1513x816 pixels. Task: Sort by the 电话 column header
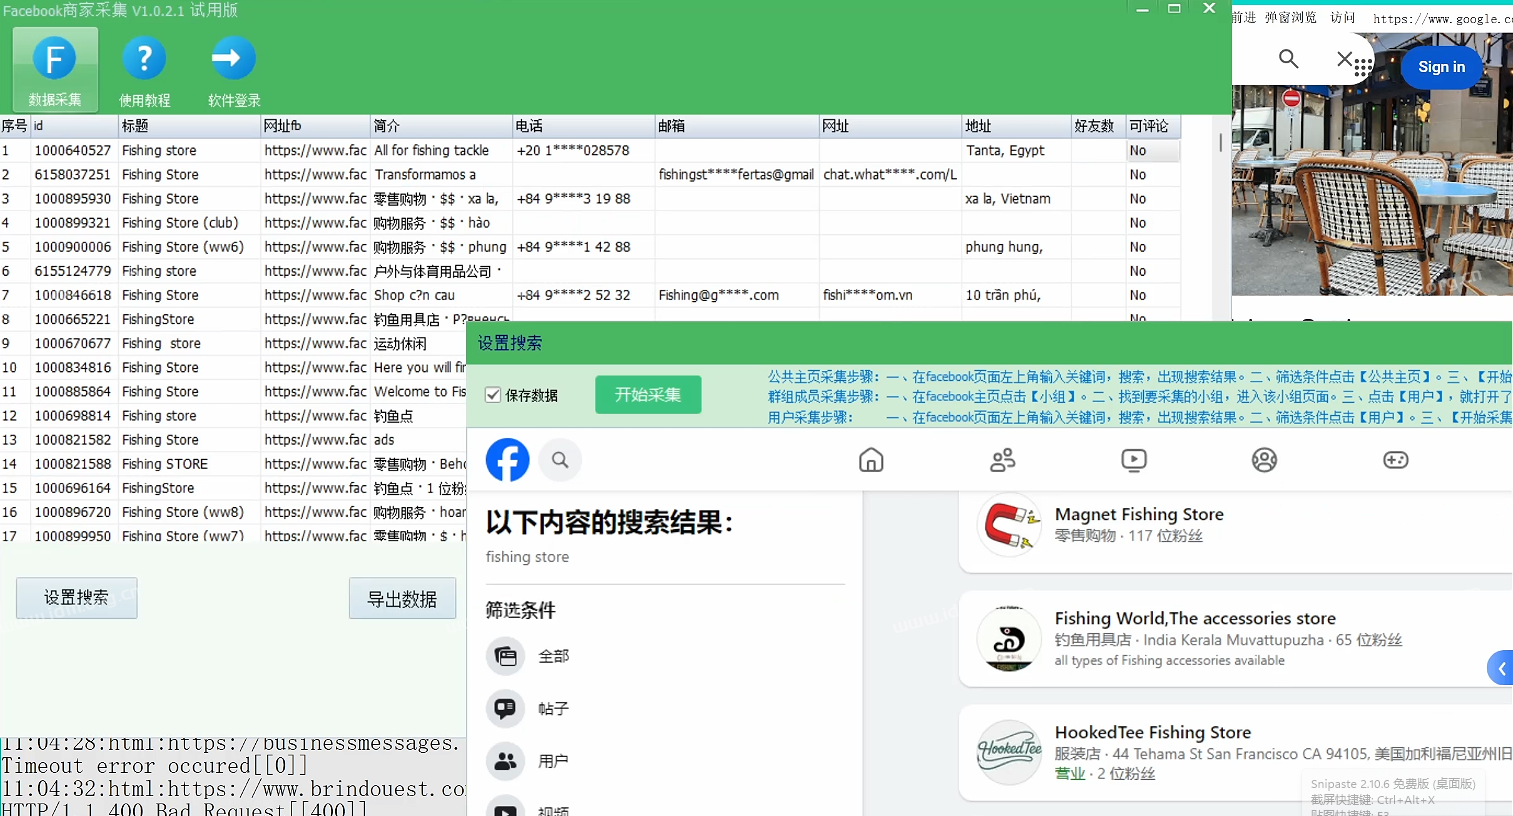pyautogui.click(x=583, y=126)
